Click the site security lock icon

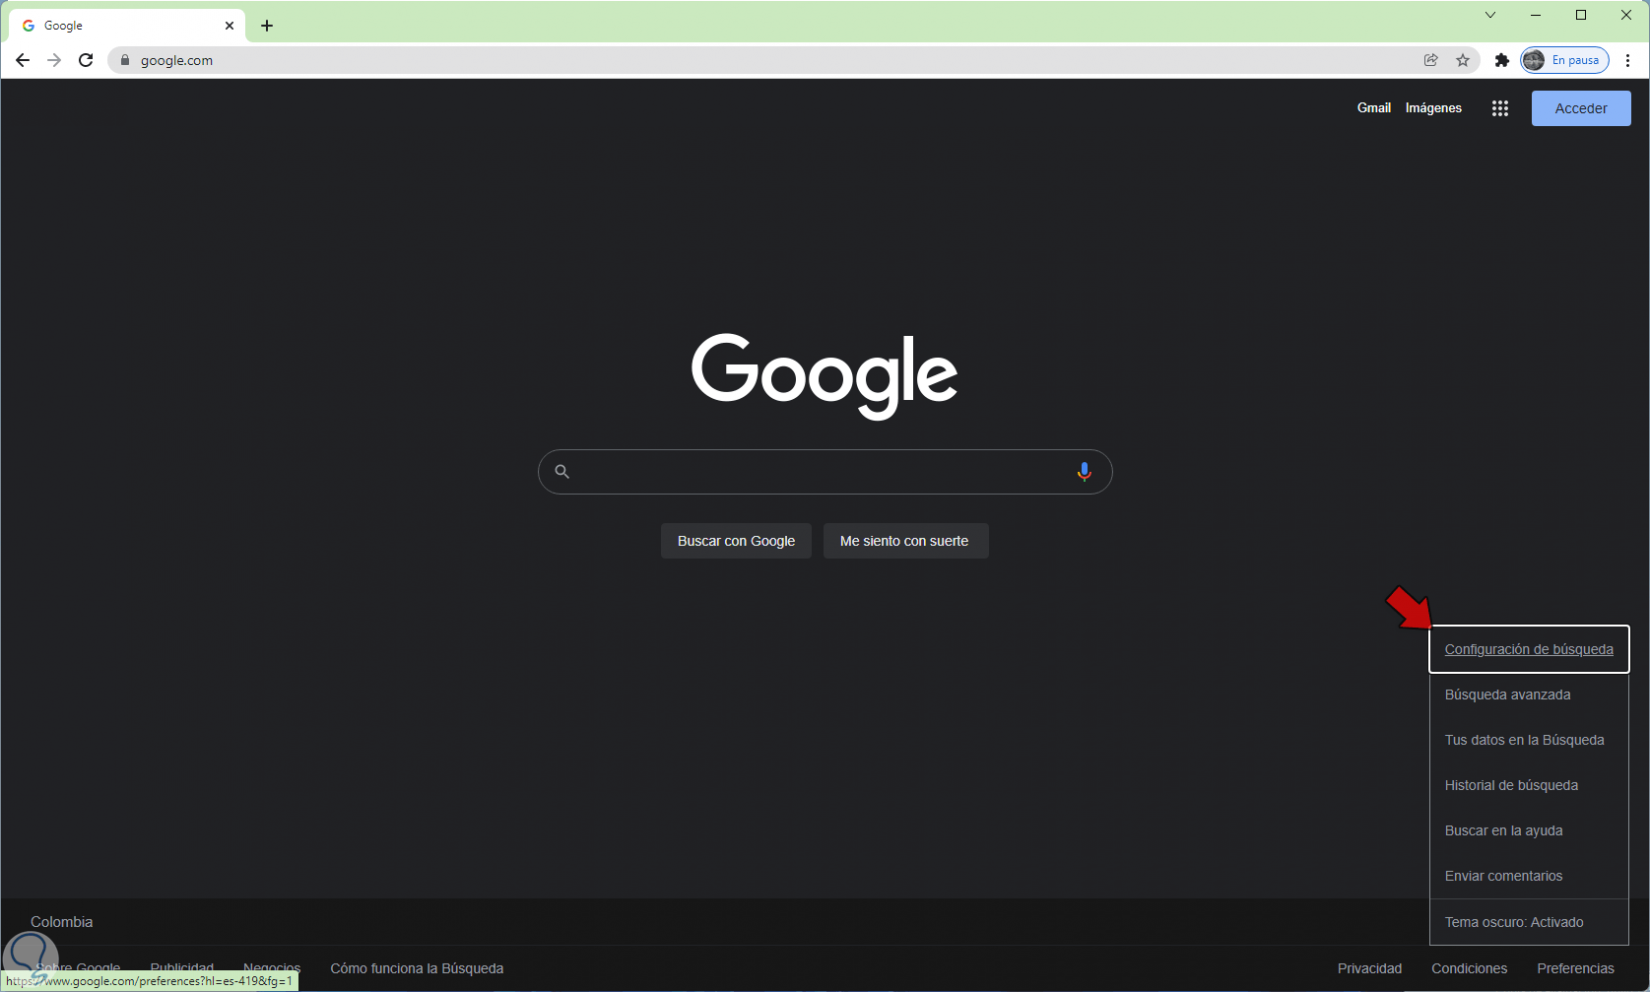pos(124,60)
